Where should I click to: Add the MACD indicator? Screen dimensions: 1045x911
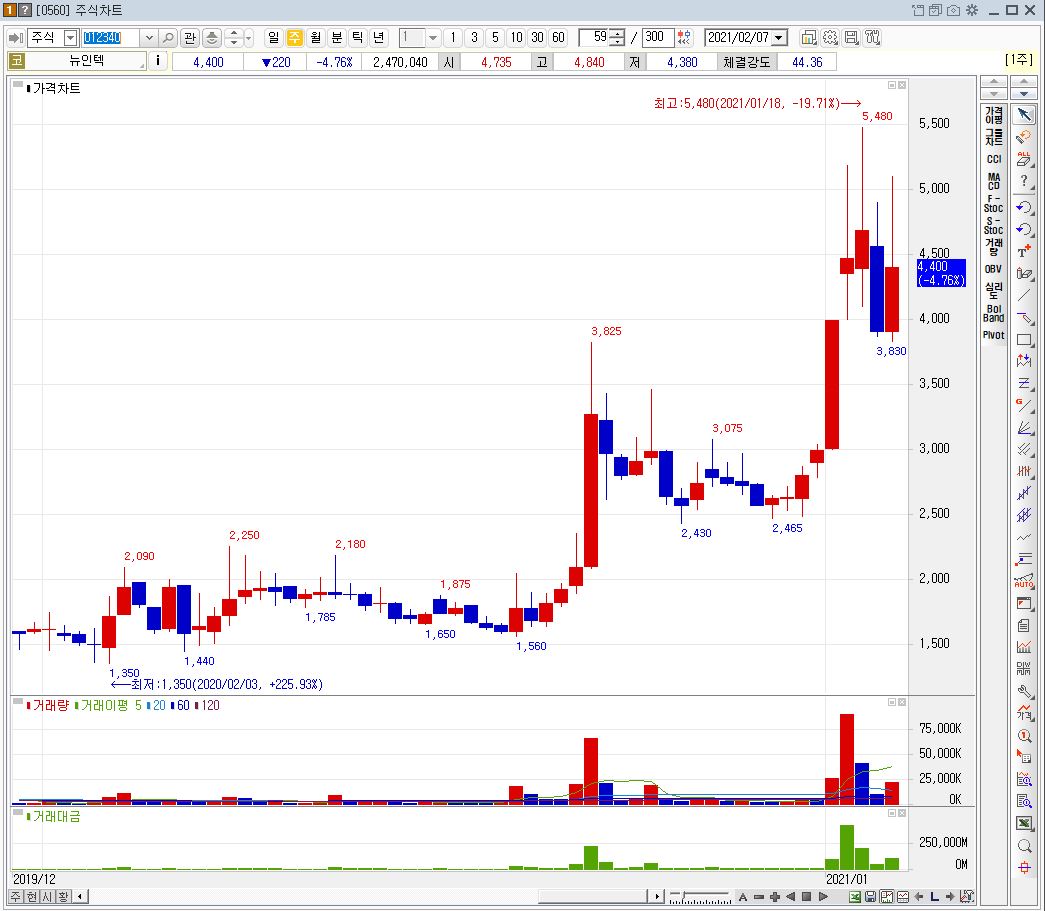pos(994,181)
